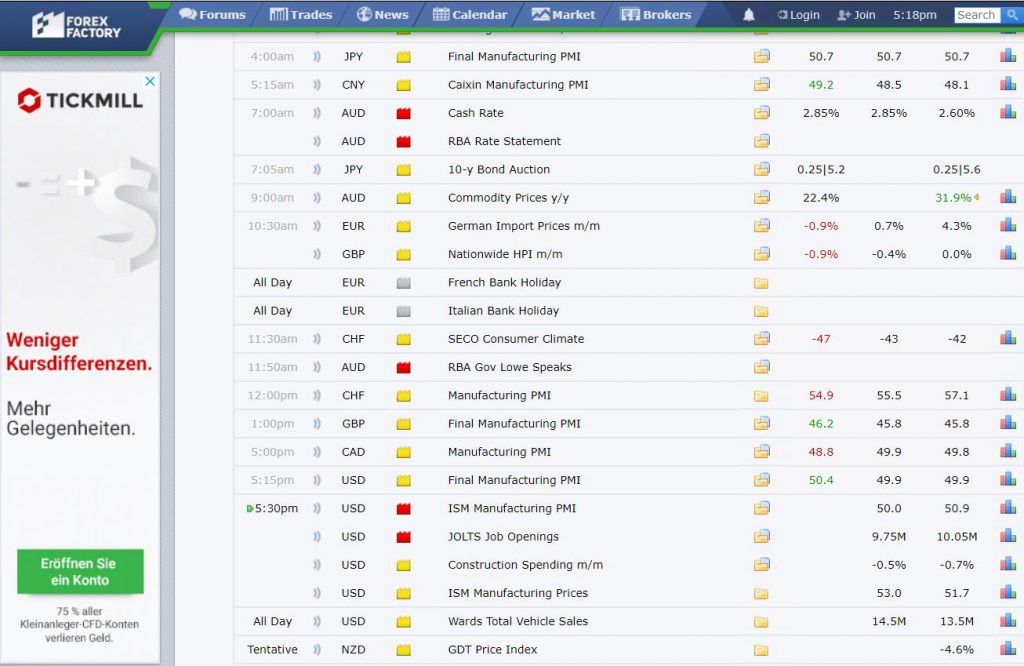Image resolution: width=1024 pixels, height=666 pixels.
Task: Expand the Italian Bank Holiday detail folder
Action: [762, 311]
